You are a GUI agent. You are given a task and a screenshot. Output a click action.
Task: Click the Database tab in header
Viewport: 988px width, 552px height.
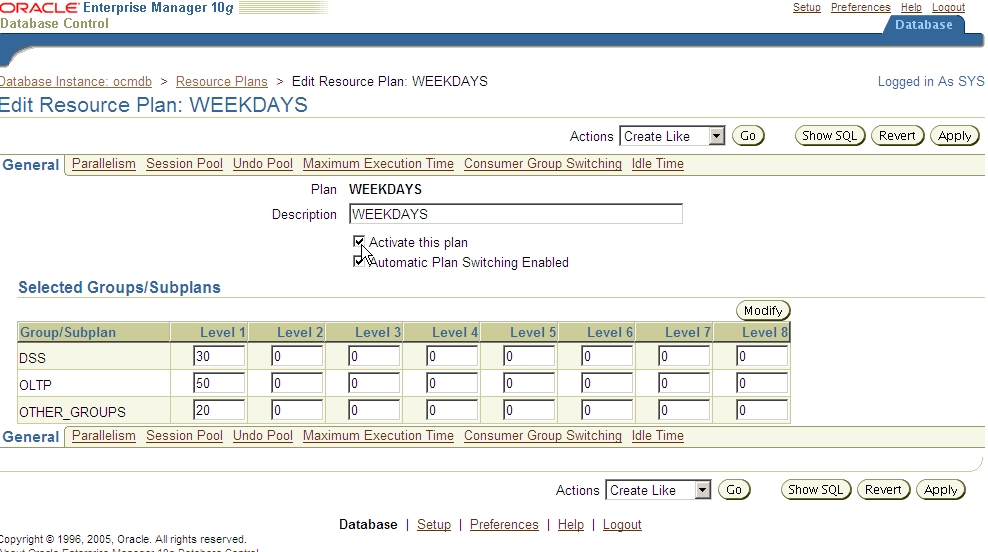click(x=924, y=25)
